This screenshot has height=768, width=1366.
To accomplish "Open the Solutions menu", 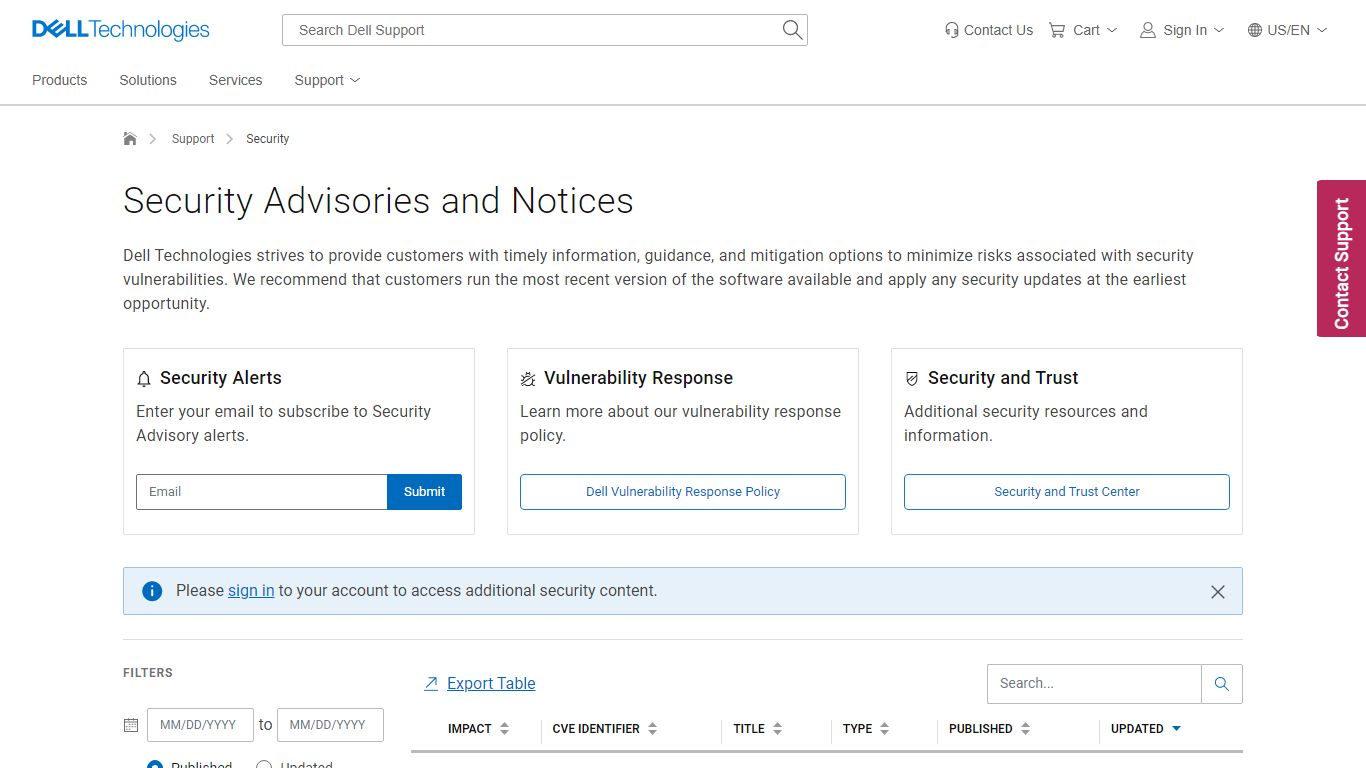I will (x=148, y=80).
